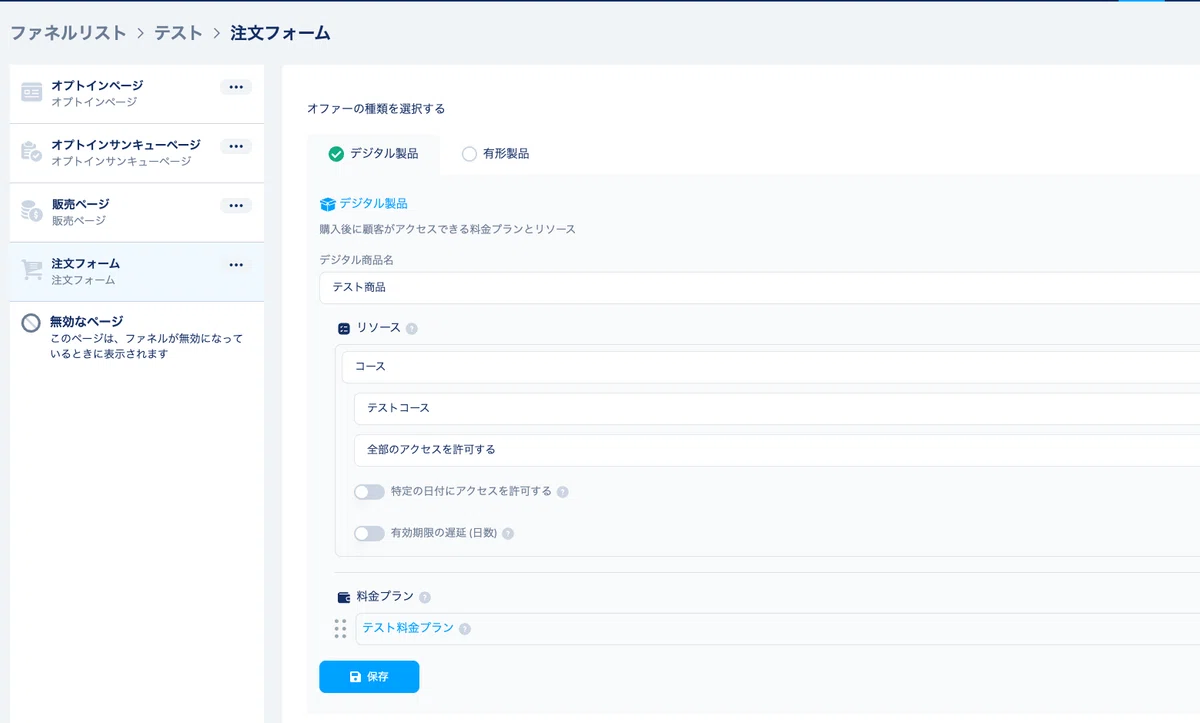Open the three-dot menu for オプトインサンキューページ
Screen dimensions: 1200x723
(236, 146)
